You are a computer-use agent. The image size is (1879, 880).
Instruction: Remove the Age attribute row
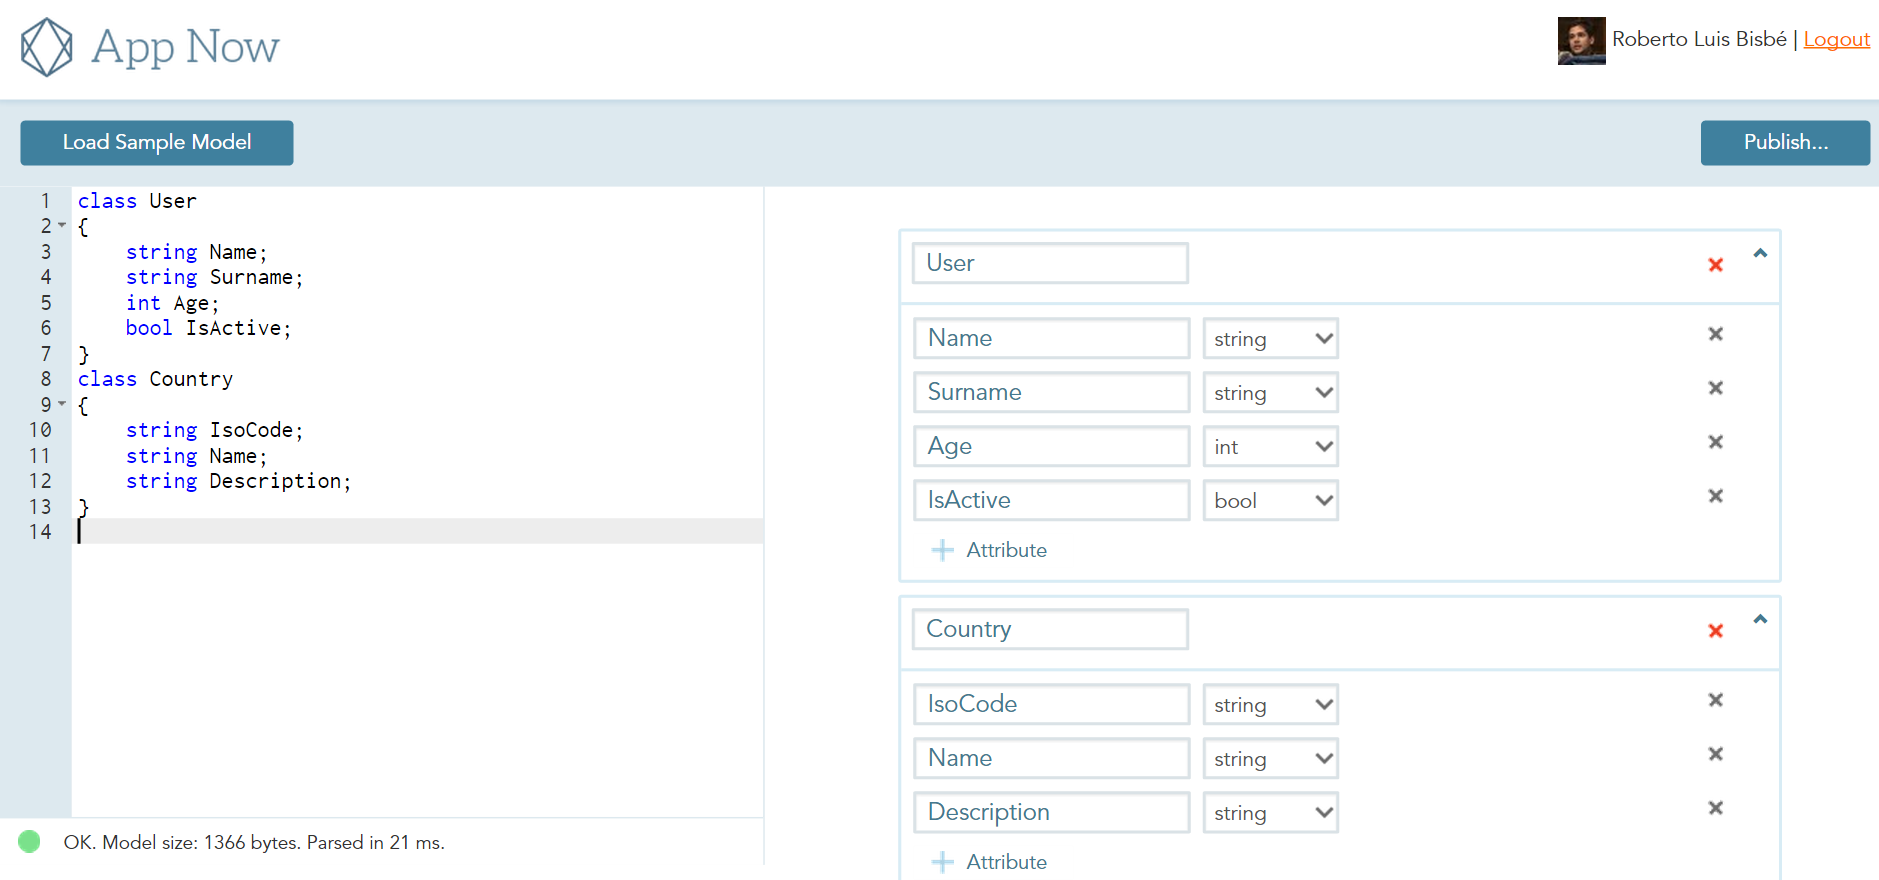point(1715,442)
